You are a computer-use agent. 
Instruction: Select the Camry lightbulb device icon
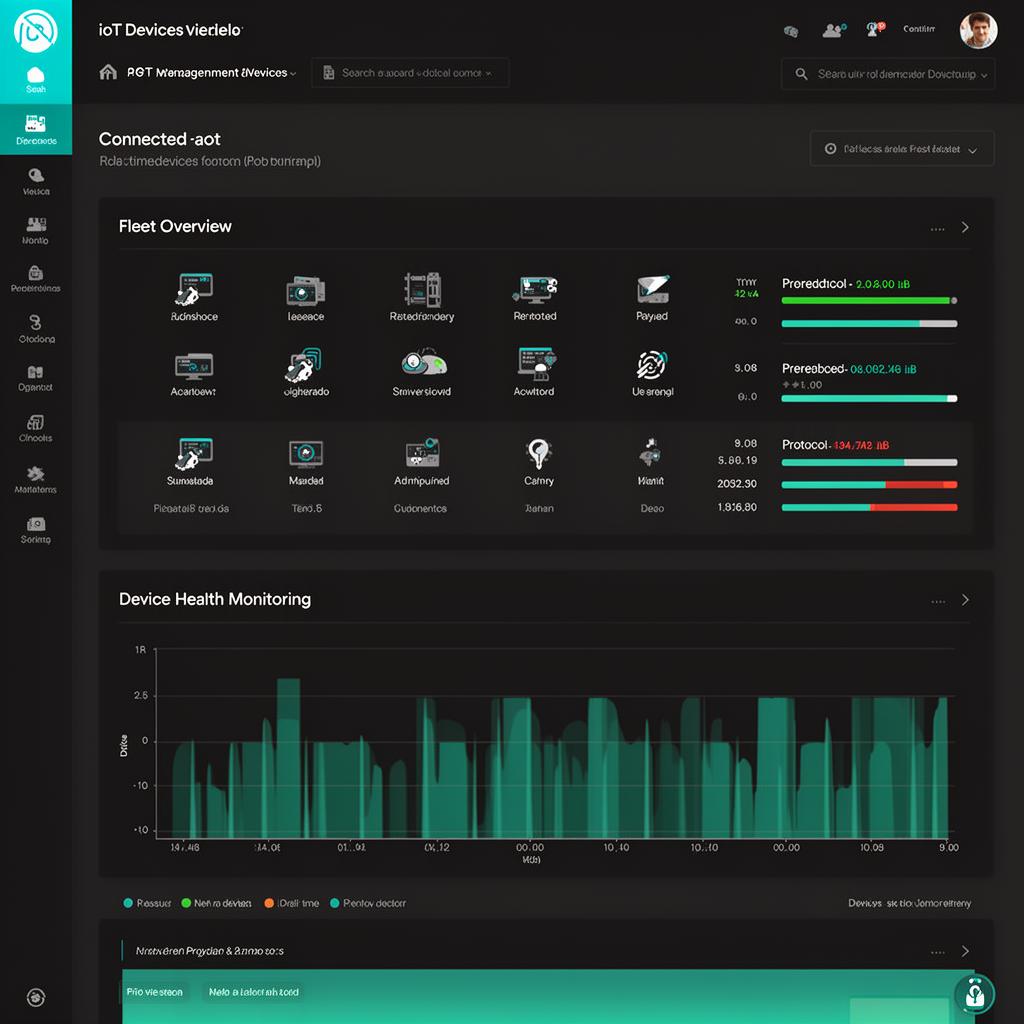539,454
